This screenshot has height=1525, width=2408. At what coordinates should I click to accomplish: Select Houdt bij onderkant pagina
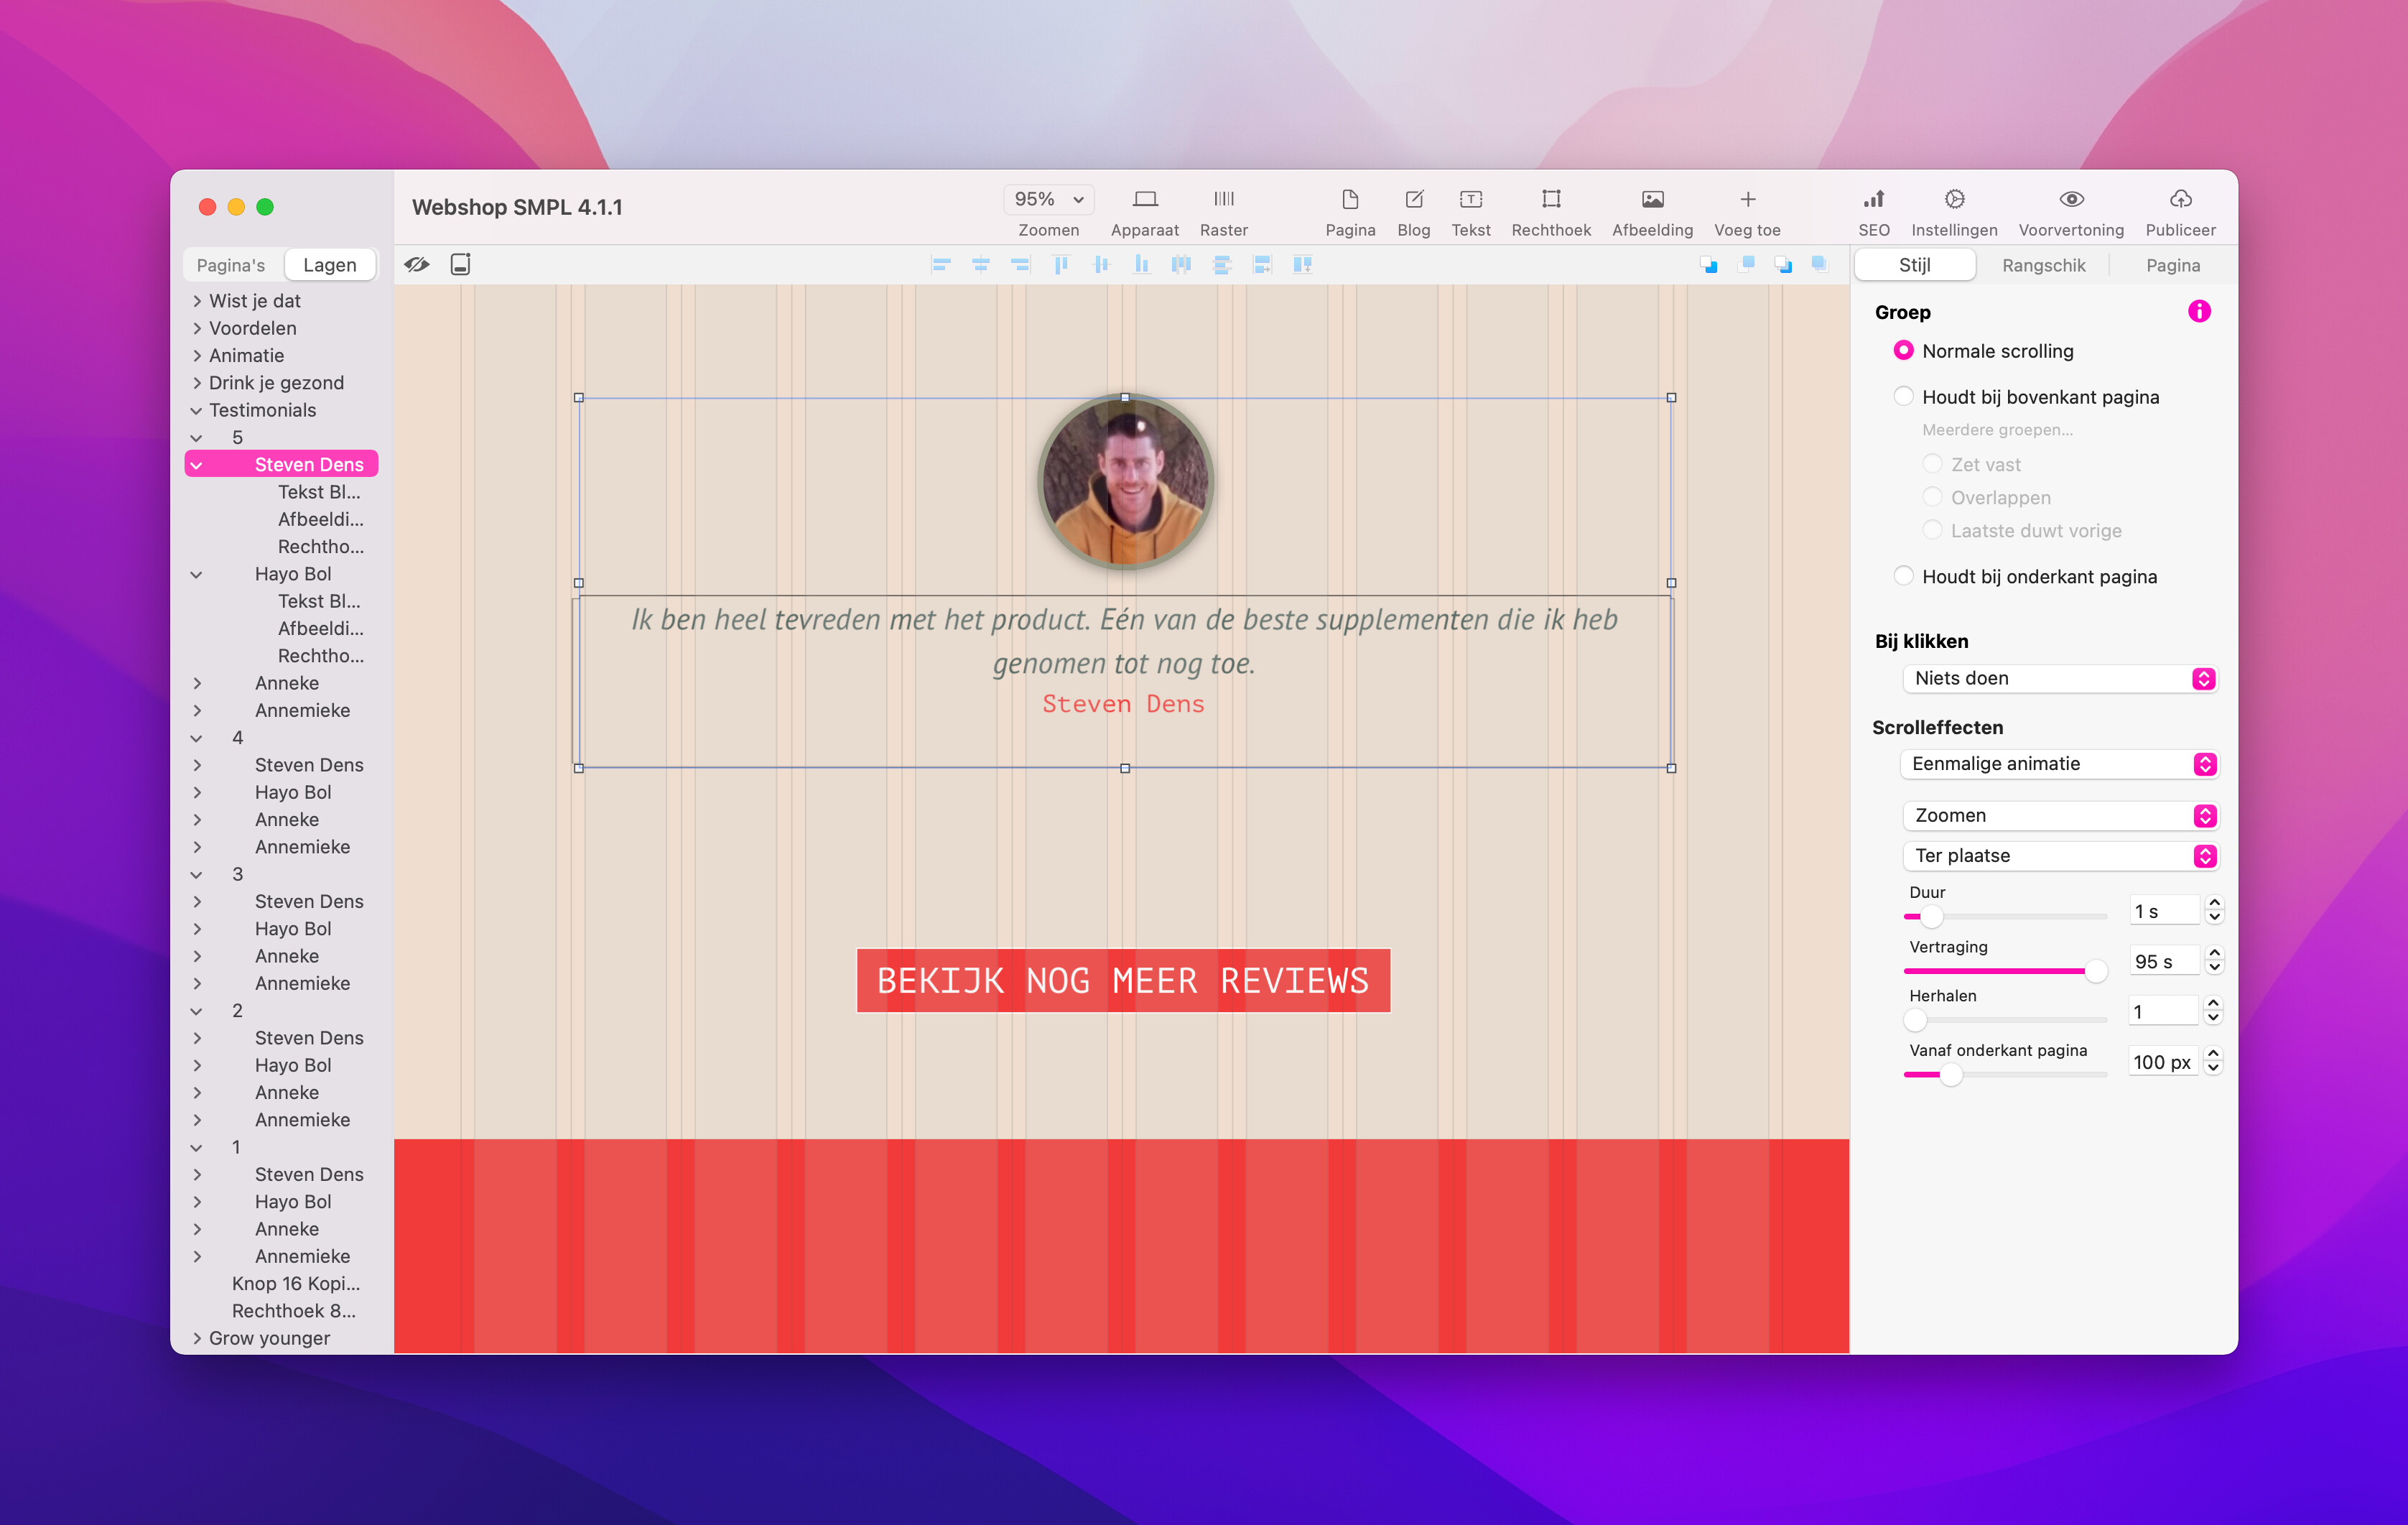point(1903,576)
